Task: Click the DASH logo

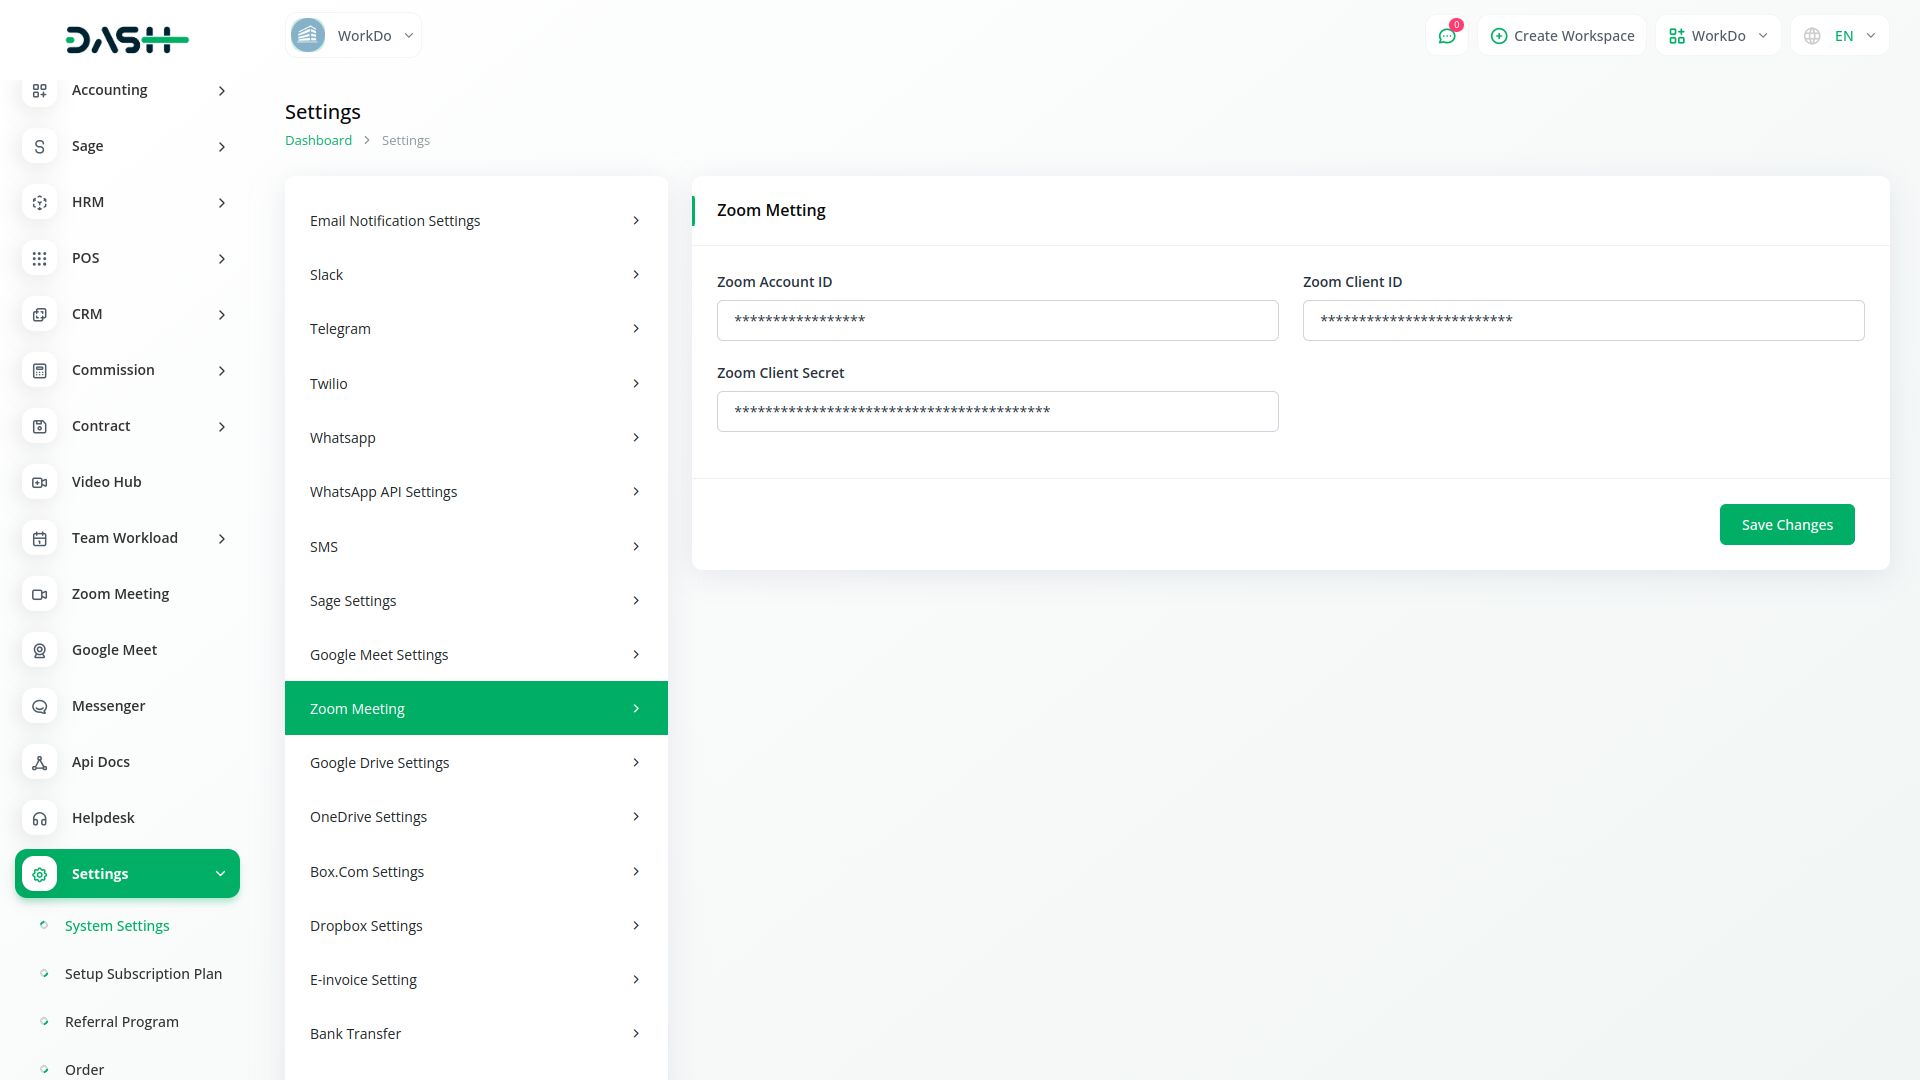Action: tap(127, 40)
